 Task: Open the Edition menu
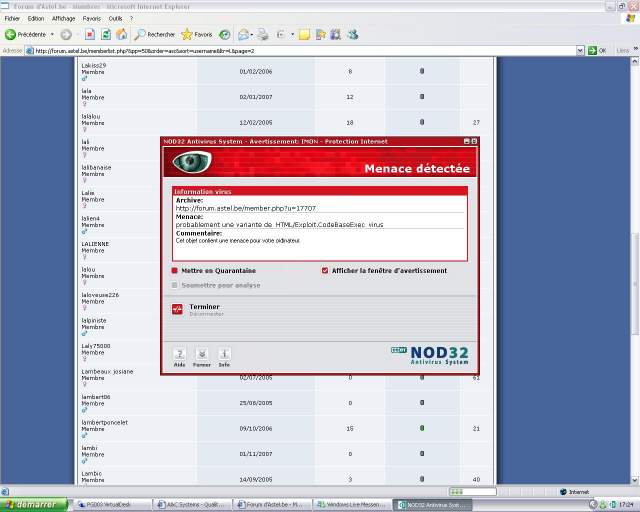[36, 18]
